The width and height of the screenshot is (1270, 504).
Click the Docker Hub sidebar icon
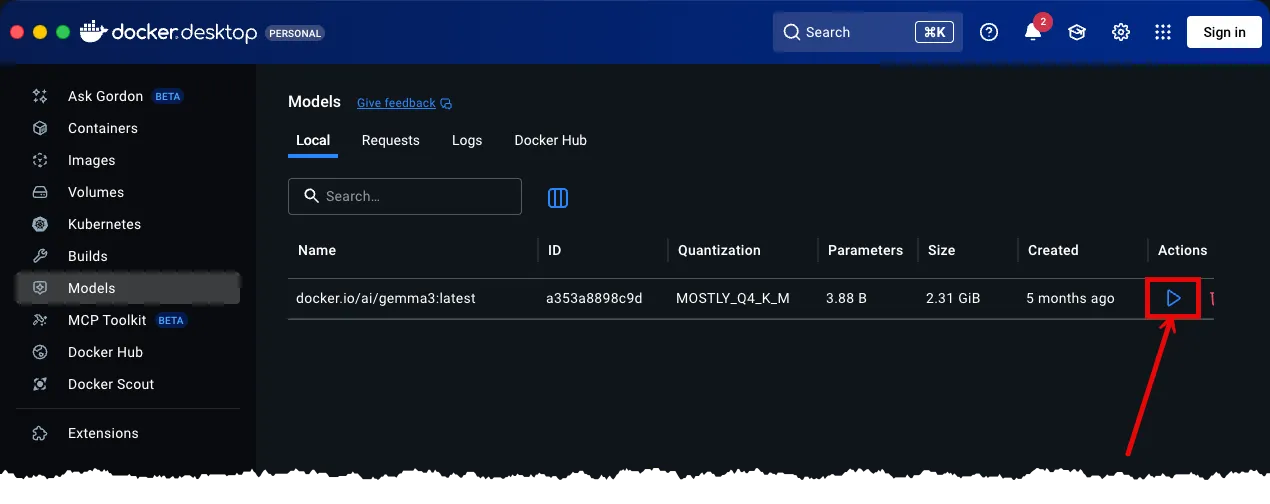[x=40, y=352]
